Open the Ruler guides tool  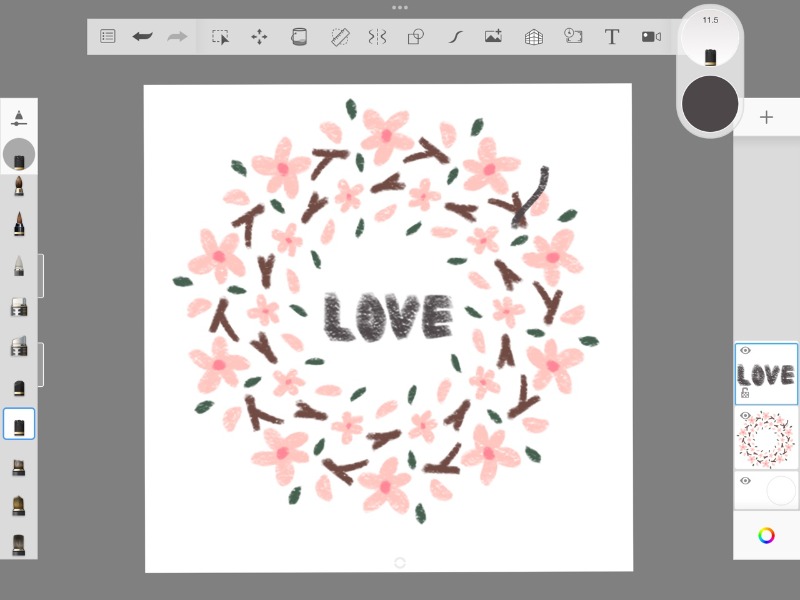click(x=339, y=36)
